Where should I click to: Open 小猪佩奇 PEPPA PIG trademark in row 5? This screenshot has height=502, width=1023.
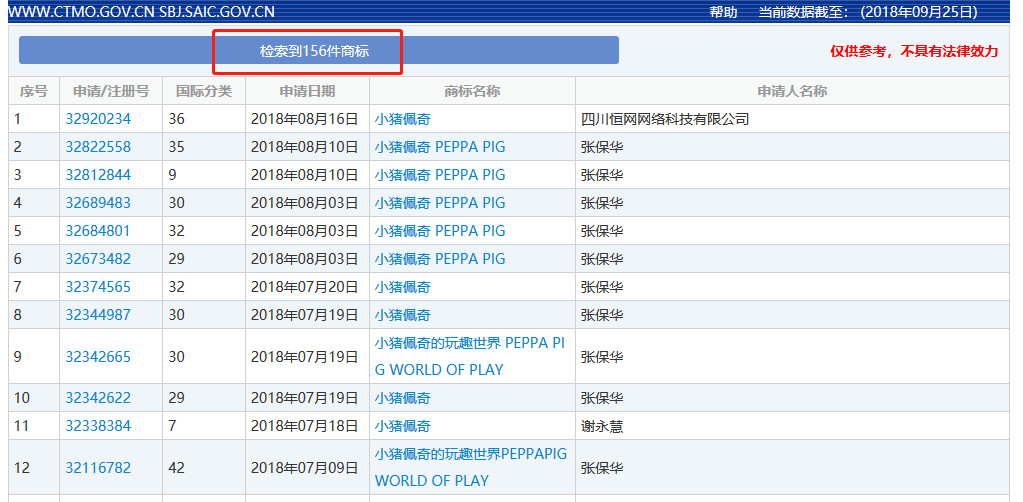coord(440,231)
